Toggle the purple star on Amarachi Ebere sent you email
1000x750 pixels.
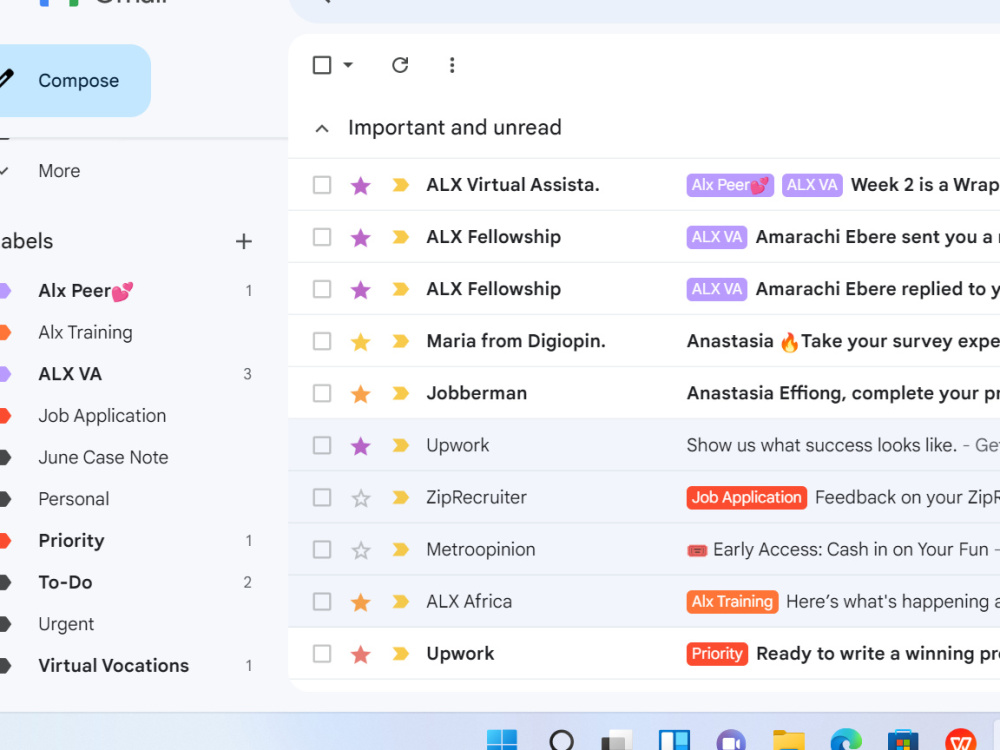pos(361,237)
